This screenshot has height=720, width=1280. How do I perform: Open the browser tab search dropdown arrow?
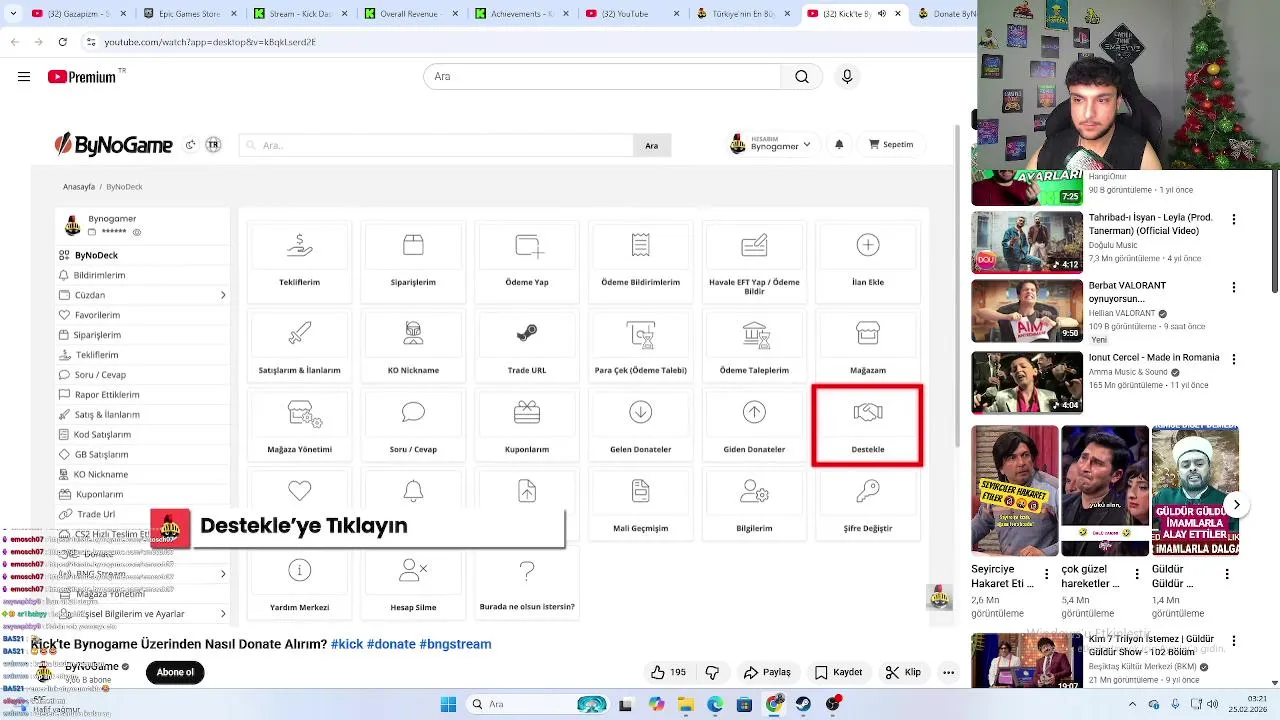(13, 14)
